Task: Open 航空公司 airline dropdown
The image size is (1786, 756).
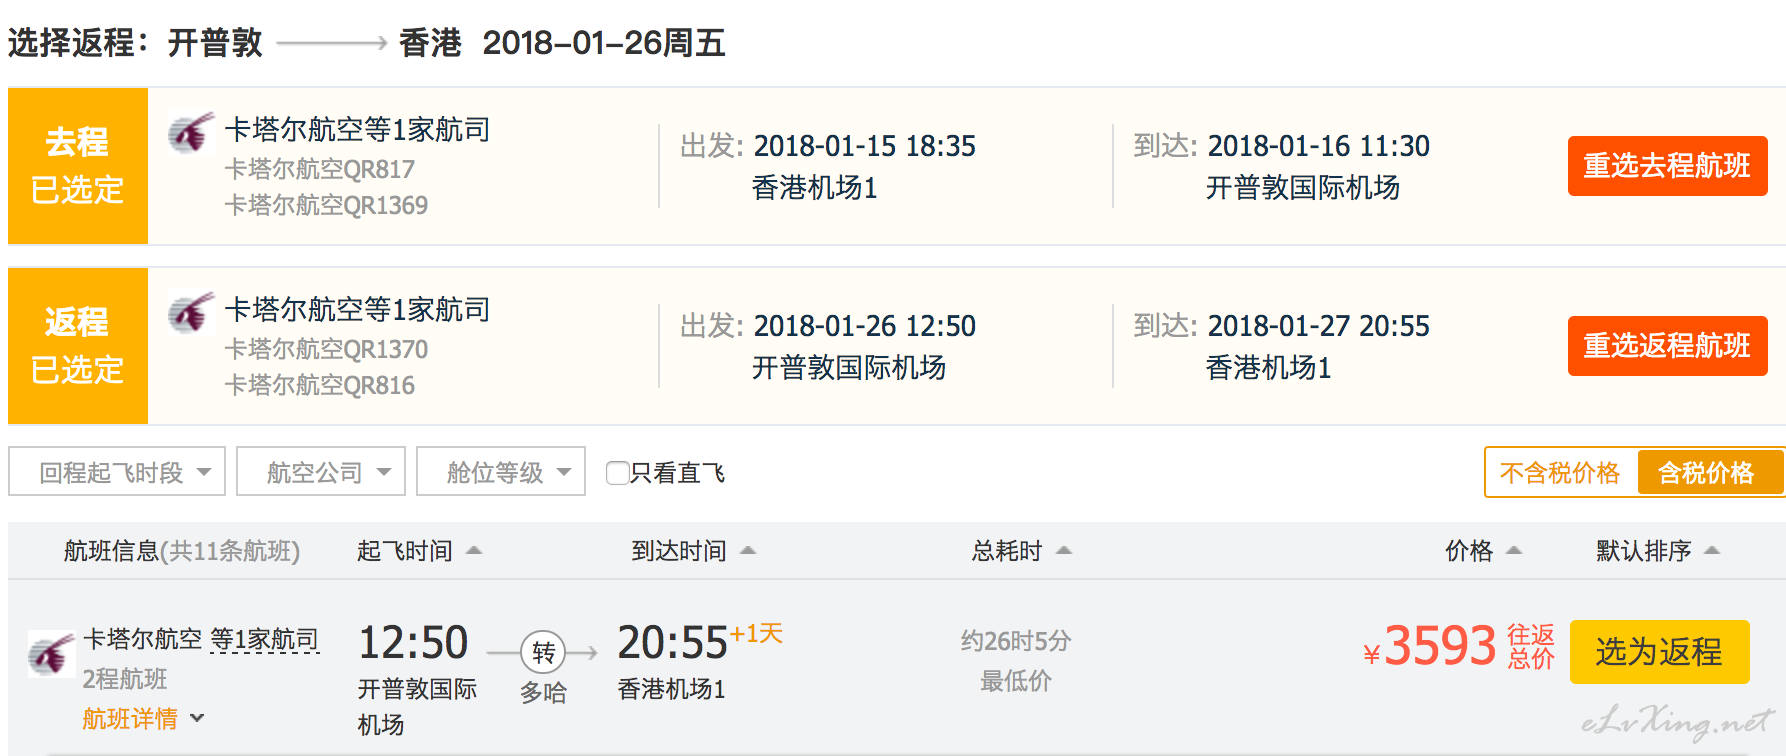Action: point(321,471)
